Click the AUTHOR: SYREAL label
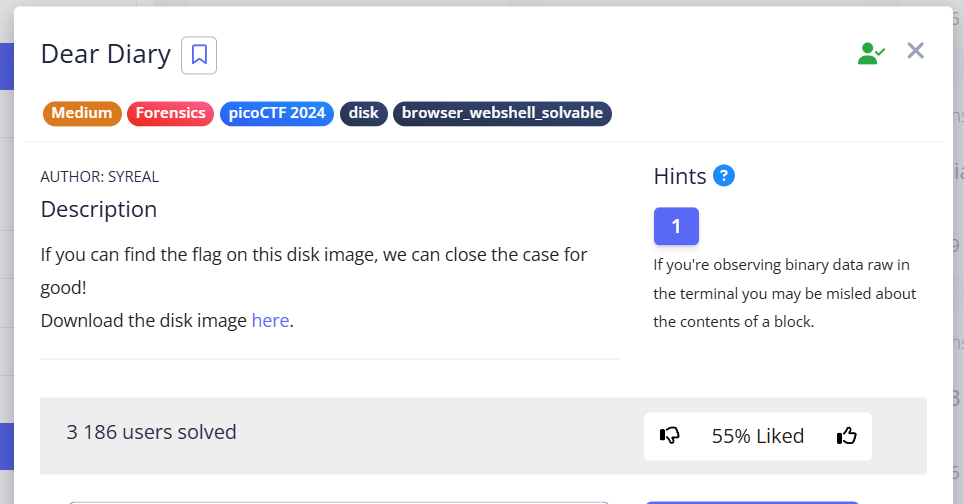Viewport: 964px width, 504px height. coord(100,177)
